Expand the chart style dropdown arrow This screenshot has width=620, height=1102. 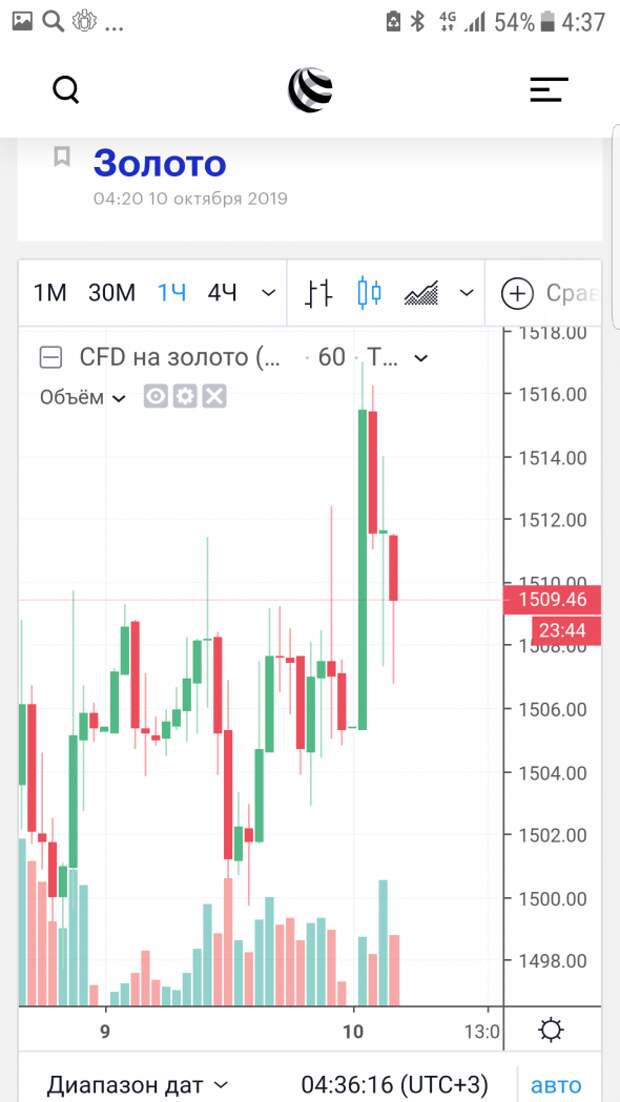(467, 292)
